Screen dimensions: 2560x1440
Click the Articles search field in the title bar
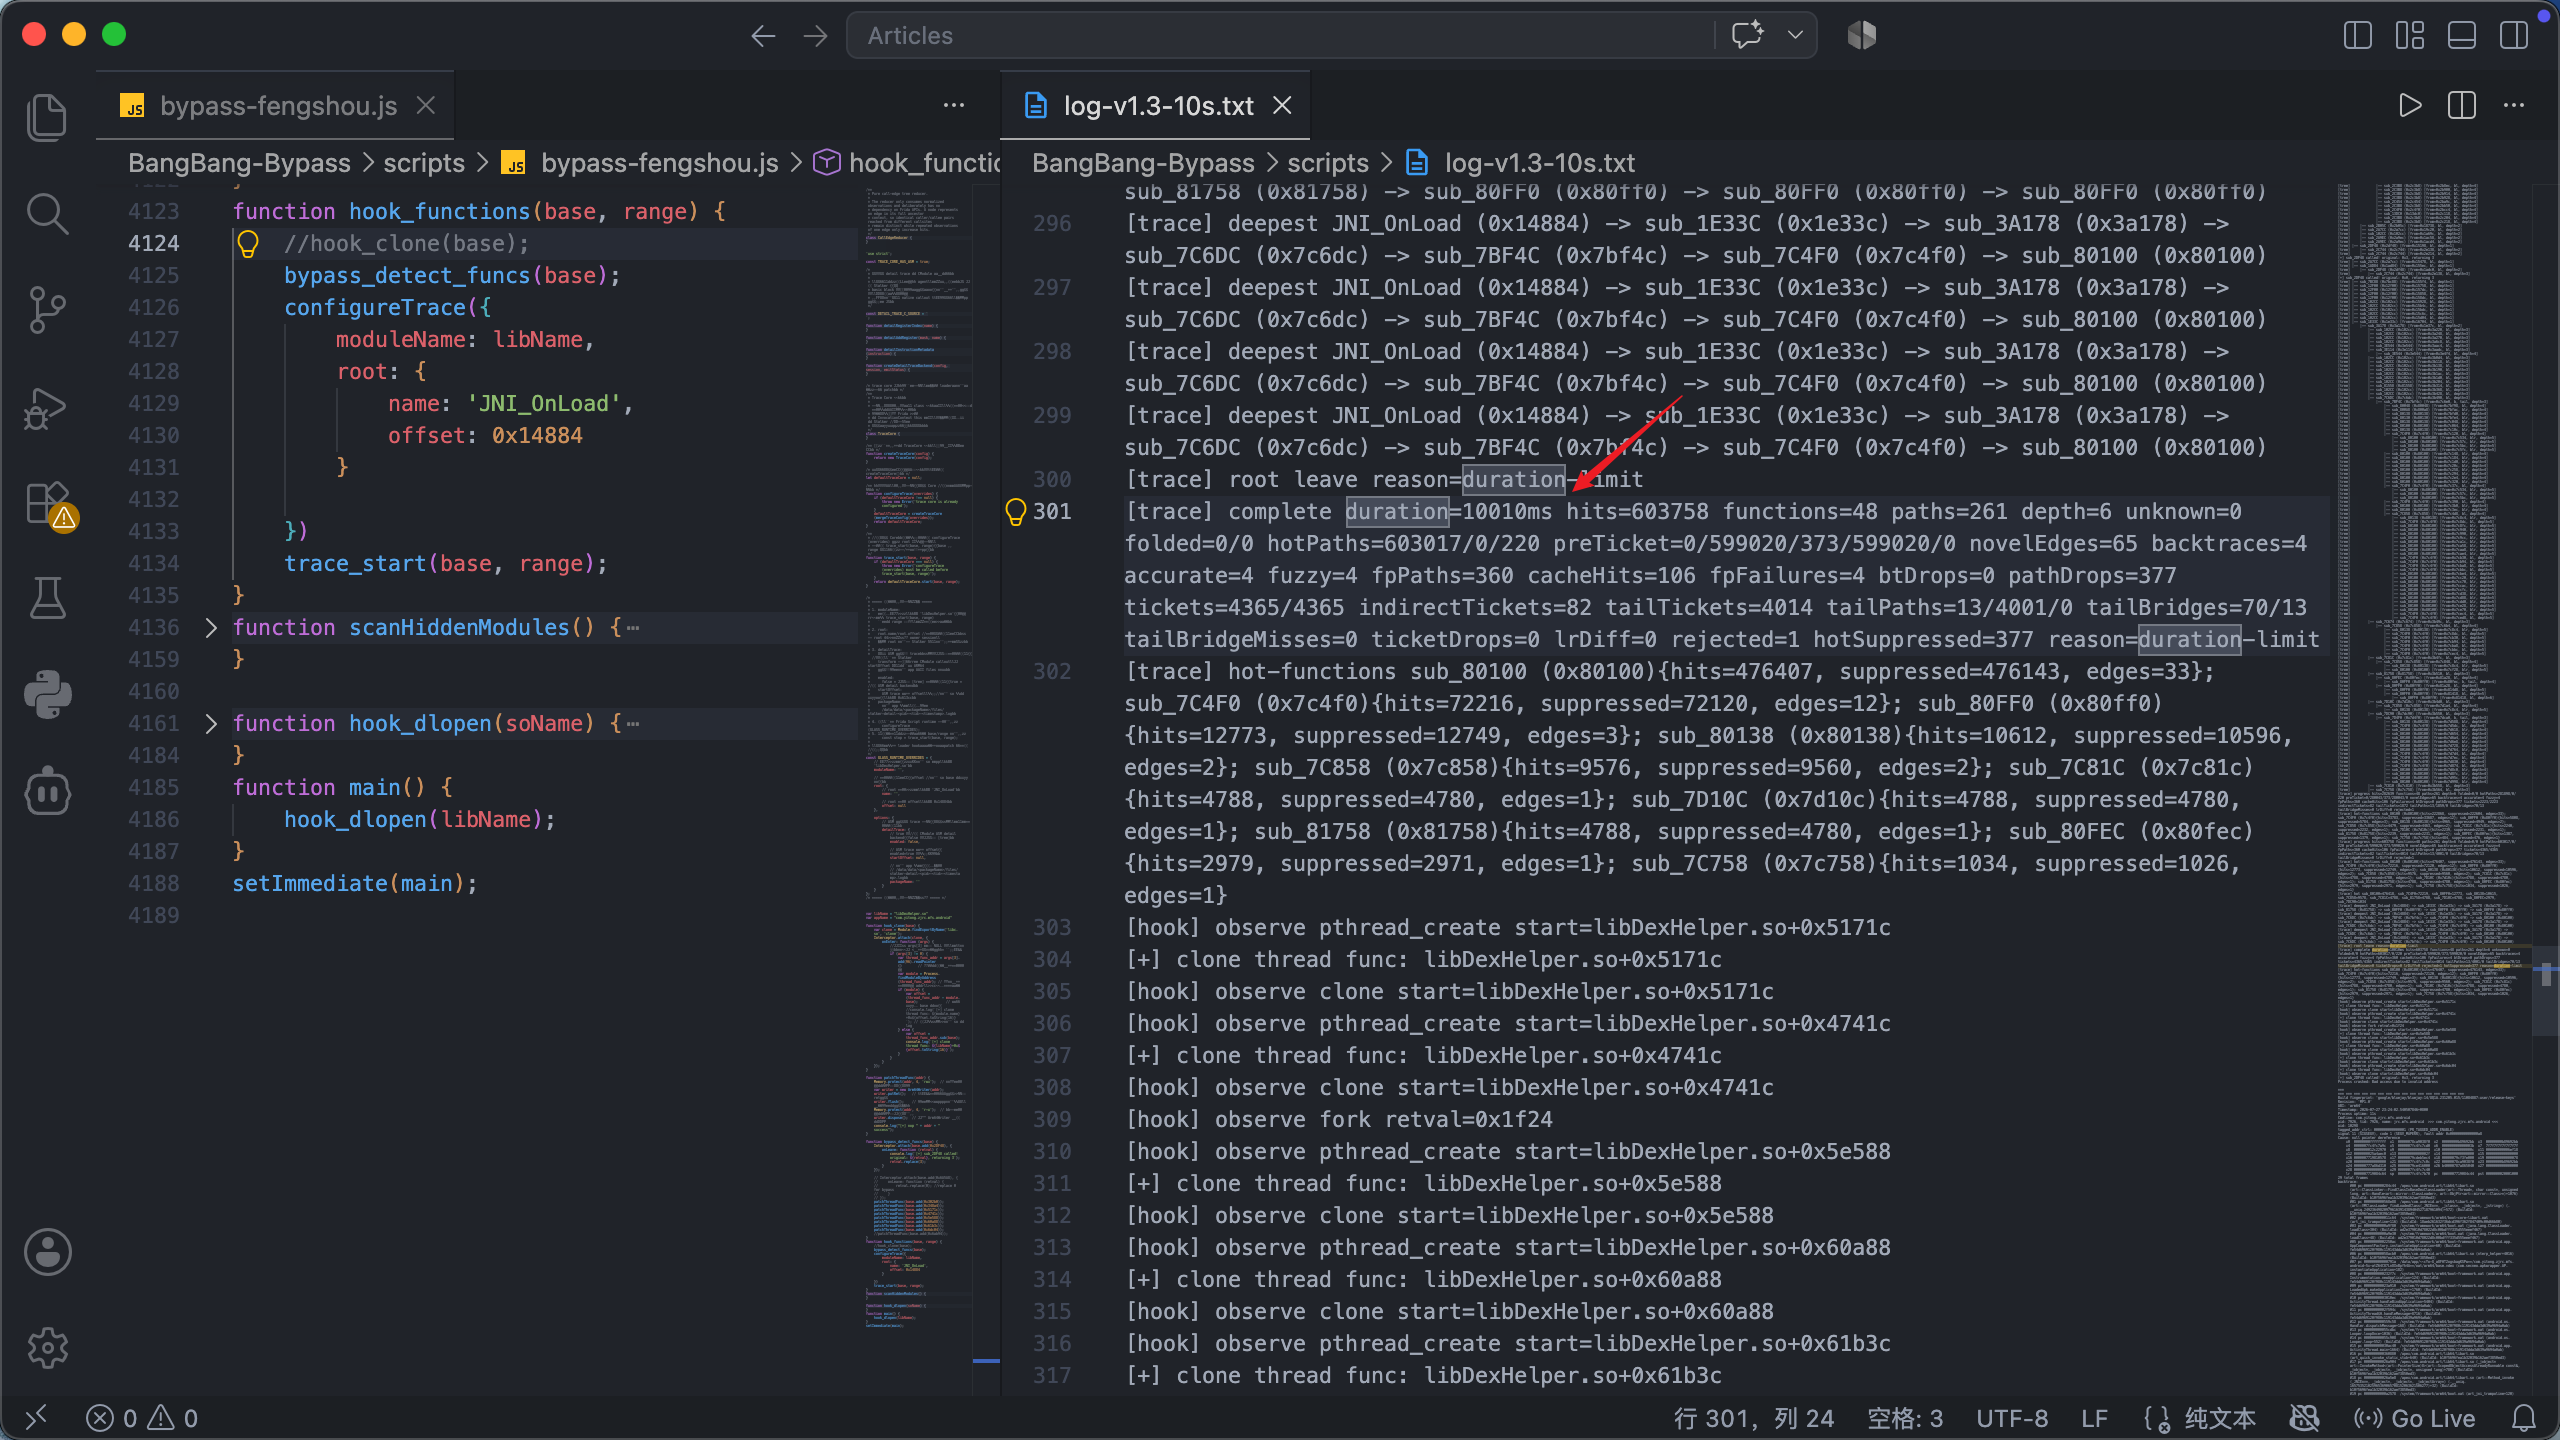[x=1280, y=36]
